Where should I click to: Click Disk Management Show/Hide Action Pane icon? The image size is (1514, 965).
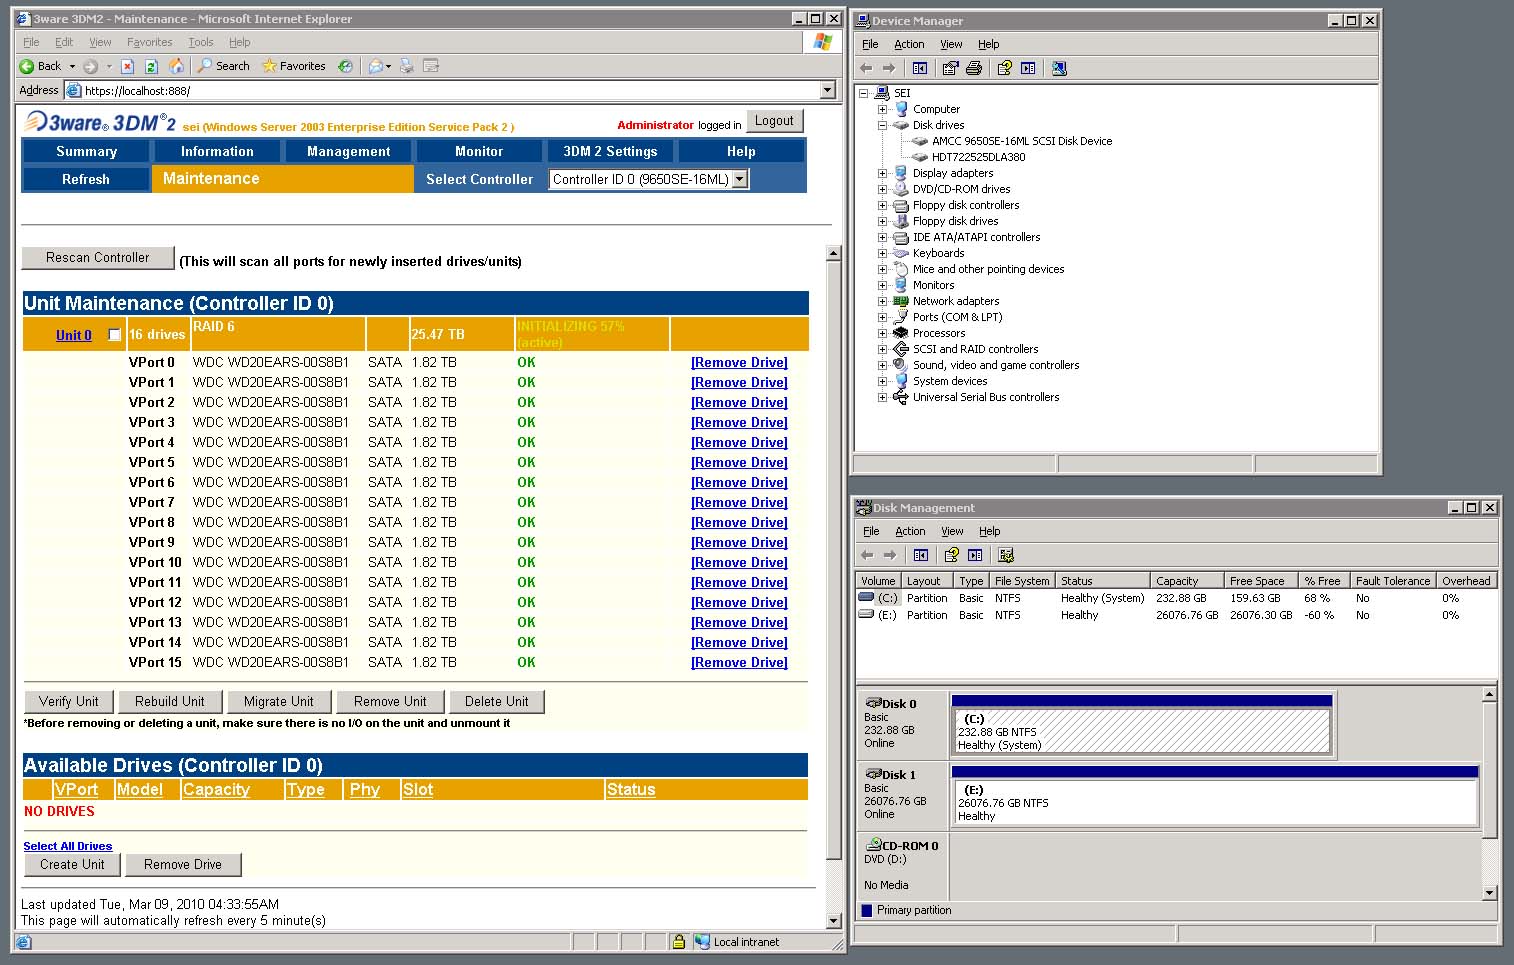tap(975, 555)
